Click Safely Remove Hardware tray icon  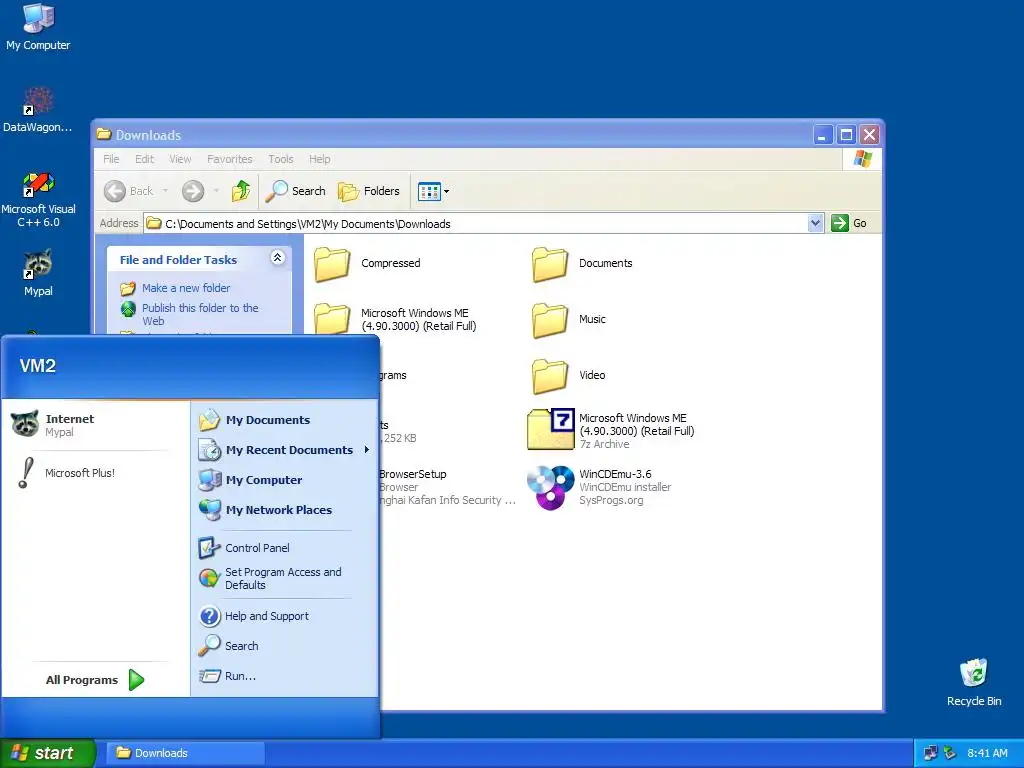tap(949, 753)
